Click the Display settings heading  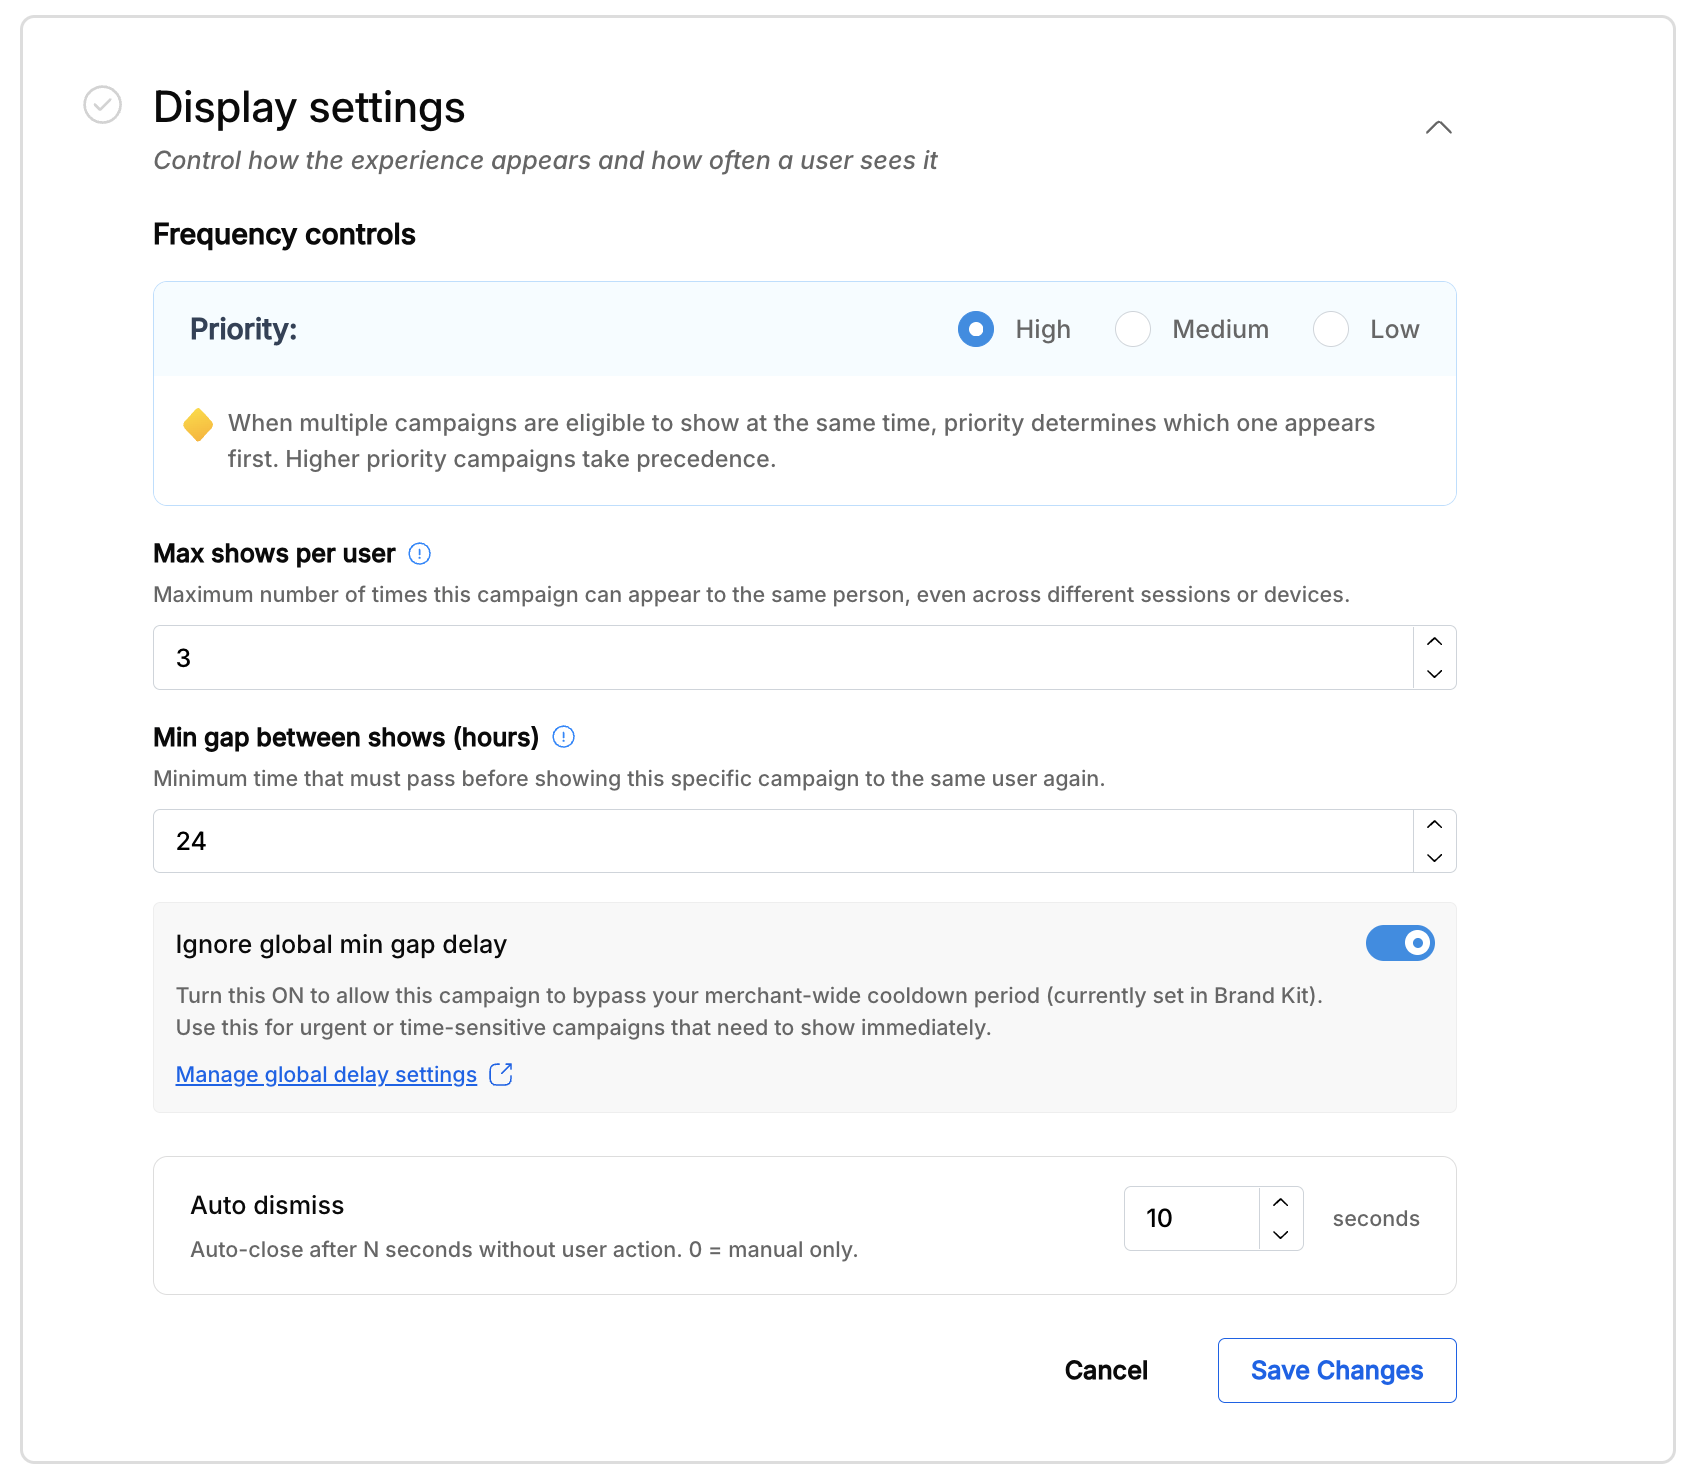coord(309,107)
